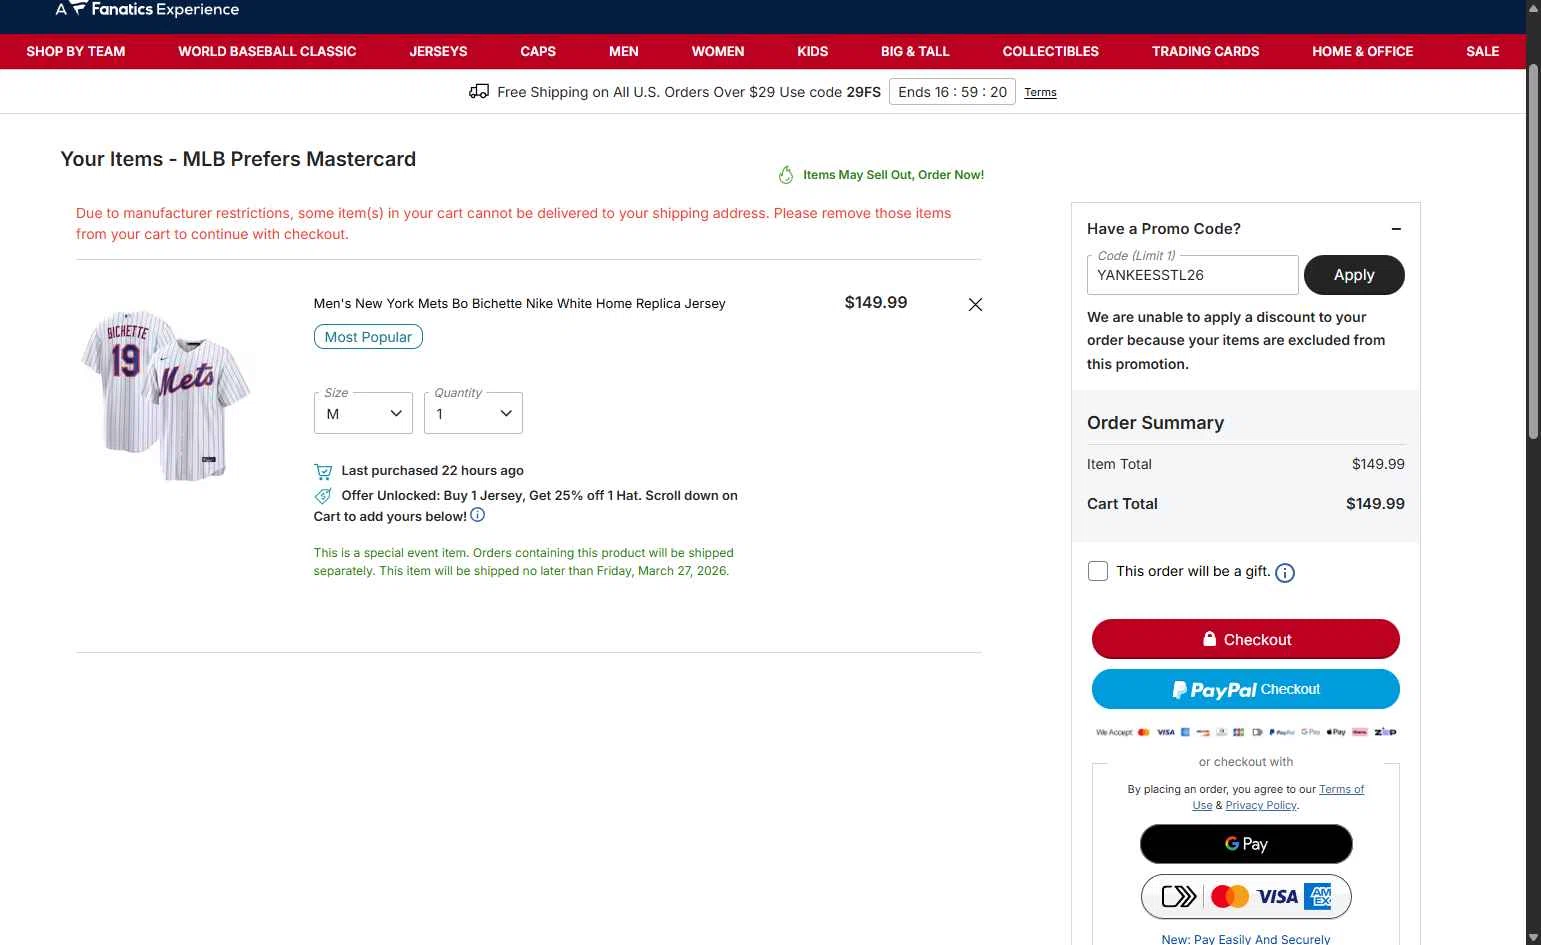
Task: Open the Big & Tall menu
Action: tap(915, 51)
